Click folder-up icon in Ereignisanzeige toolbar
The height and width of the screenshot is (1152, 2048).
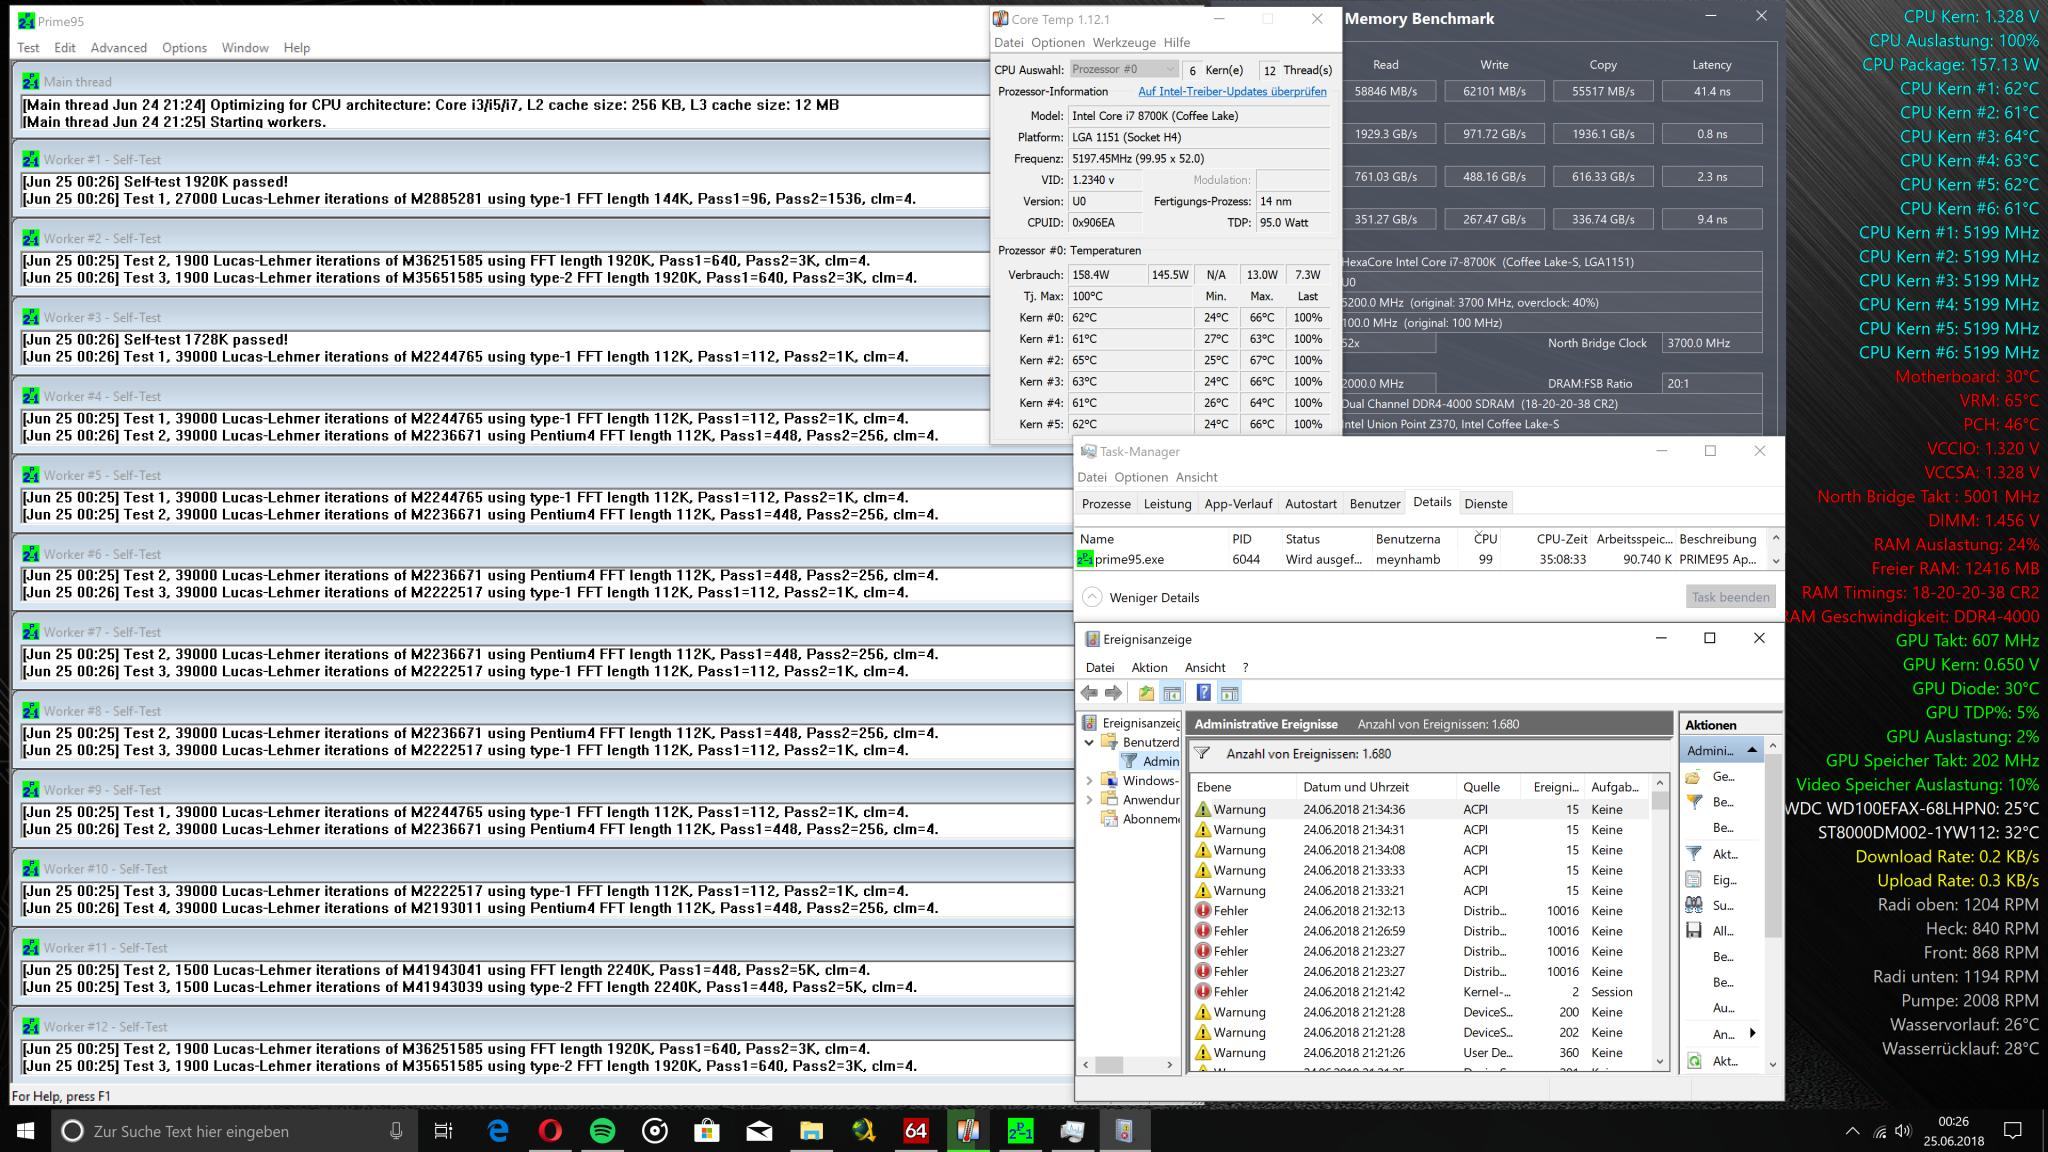point(1146,693)
